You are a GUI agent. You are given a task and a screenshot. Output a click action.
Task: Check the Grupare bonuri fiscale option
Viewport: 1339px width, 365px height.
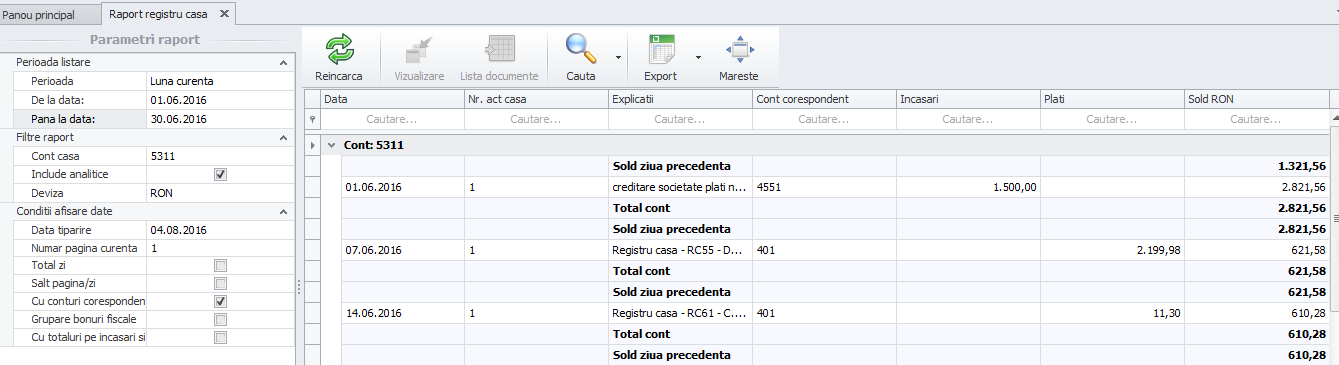click(x=221, y=319)
